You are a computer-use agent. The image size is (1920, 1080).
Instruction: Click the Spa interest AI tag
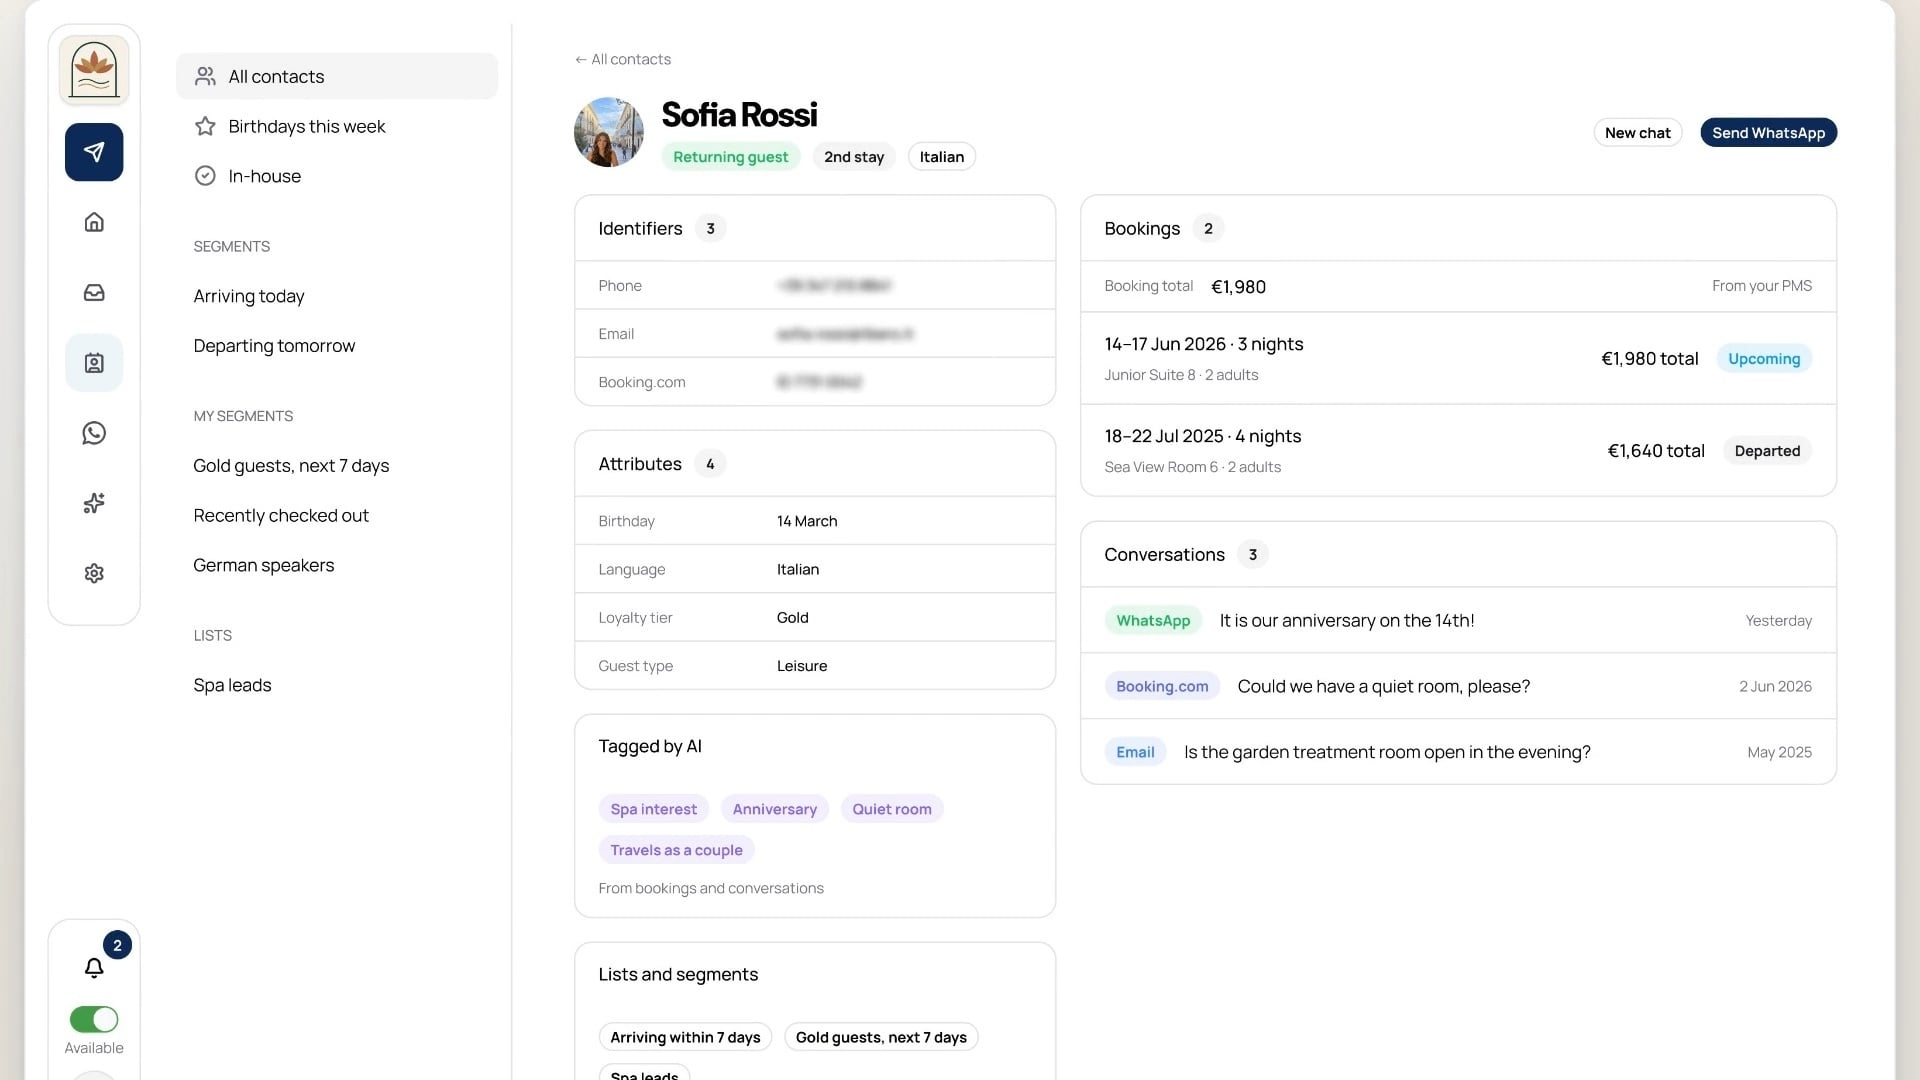click(653, 809)
